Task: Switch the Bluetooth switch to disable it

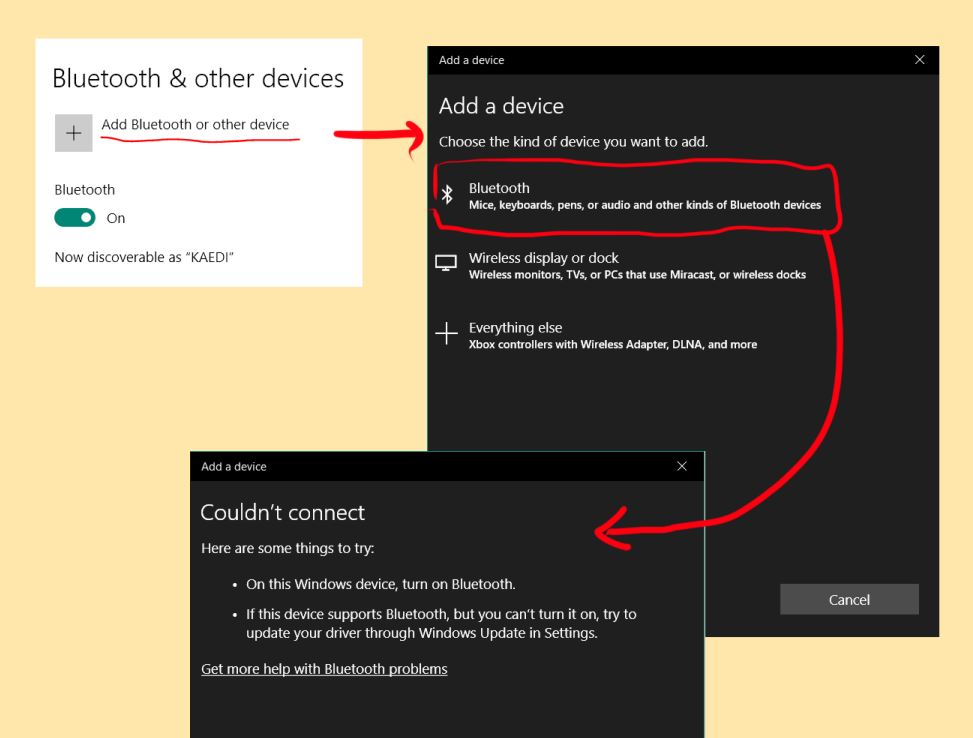Action: [x=74, y=217]
